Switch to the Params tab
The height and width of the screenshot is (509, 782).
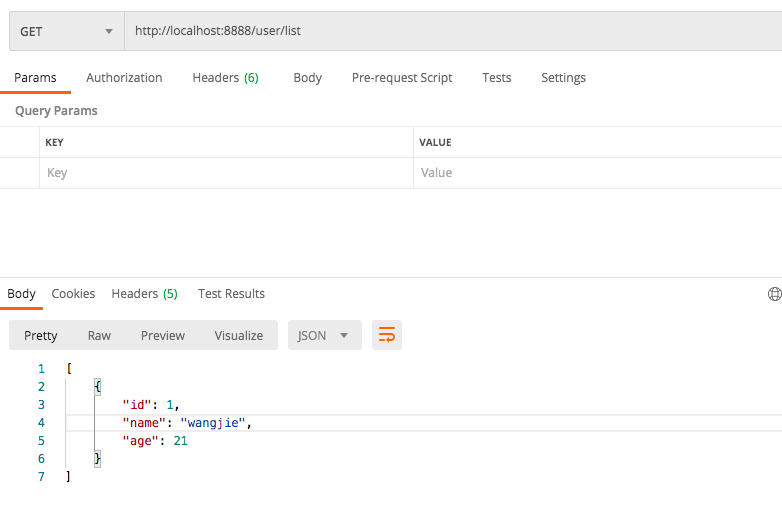click(x=35, y=78)
